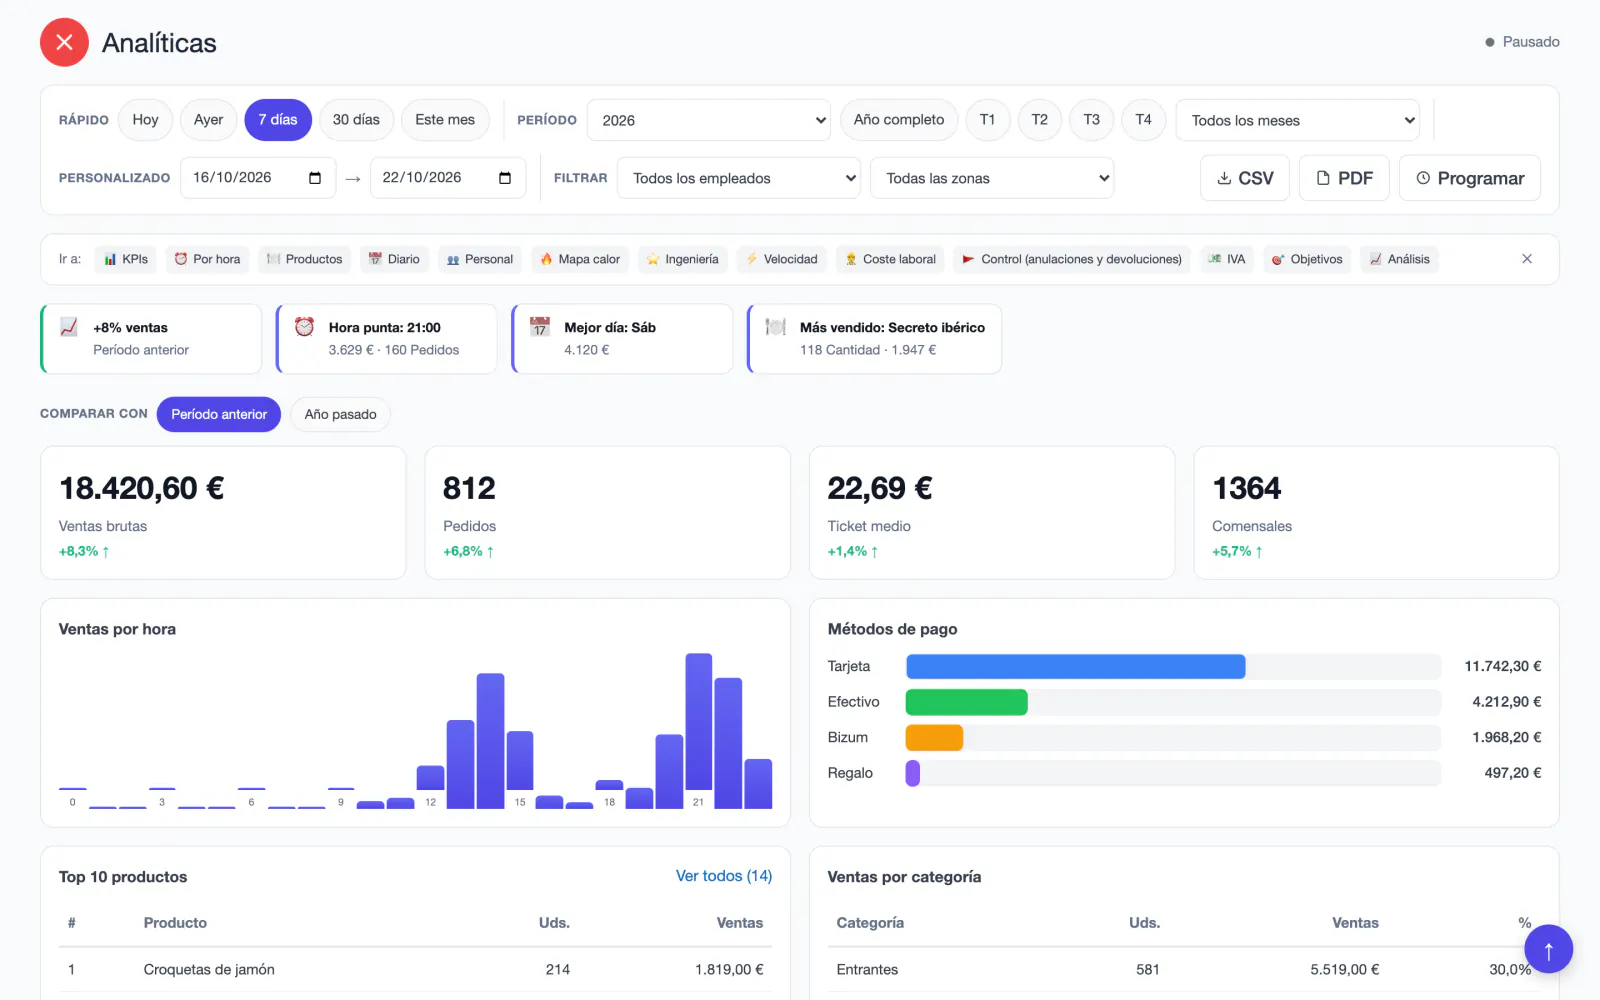
Task: Compare with Período anterior
Action: 219,414
